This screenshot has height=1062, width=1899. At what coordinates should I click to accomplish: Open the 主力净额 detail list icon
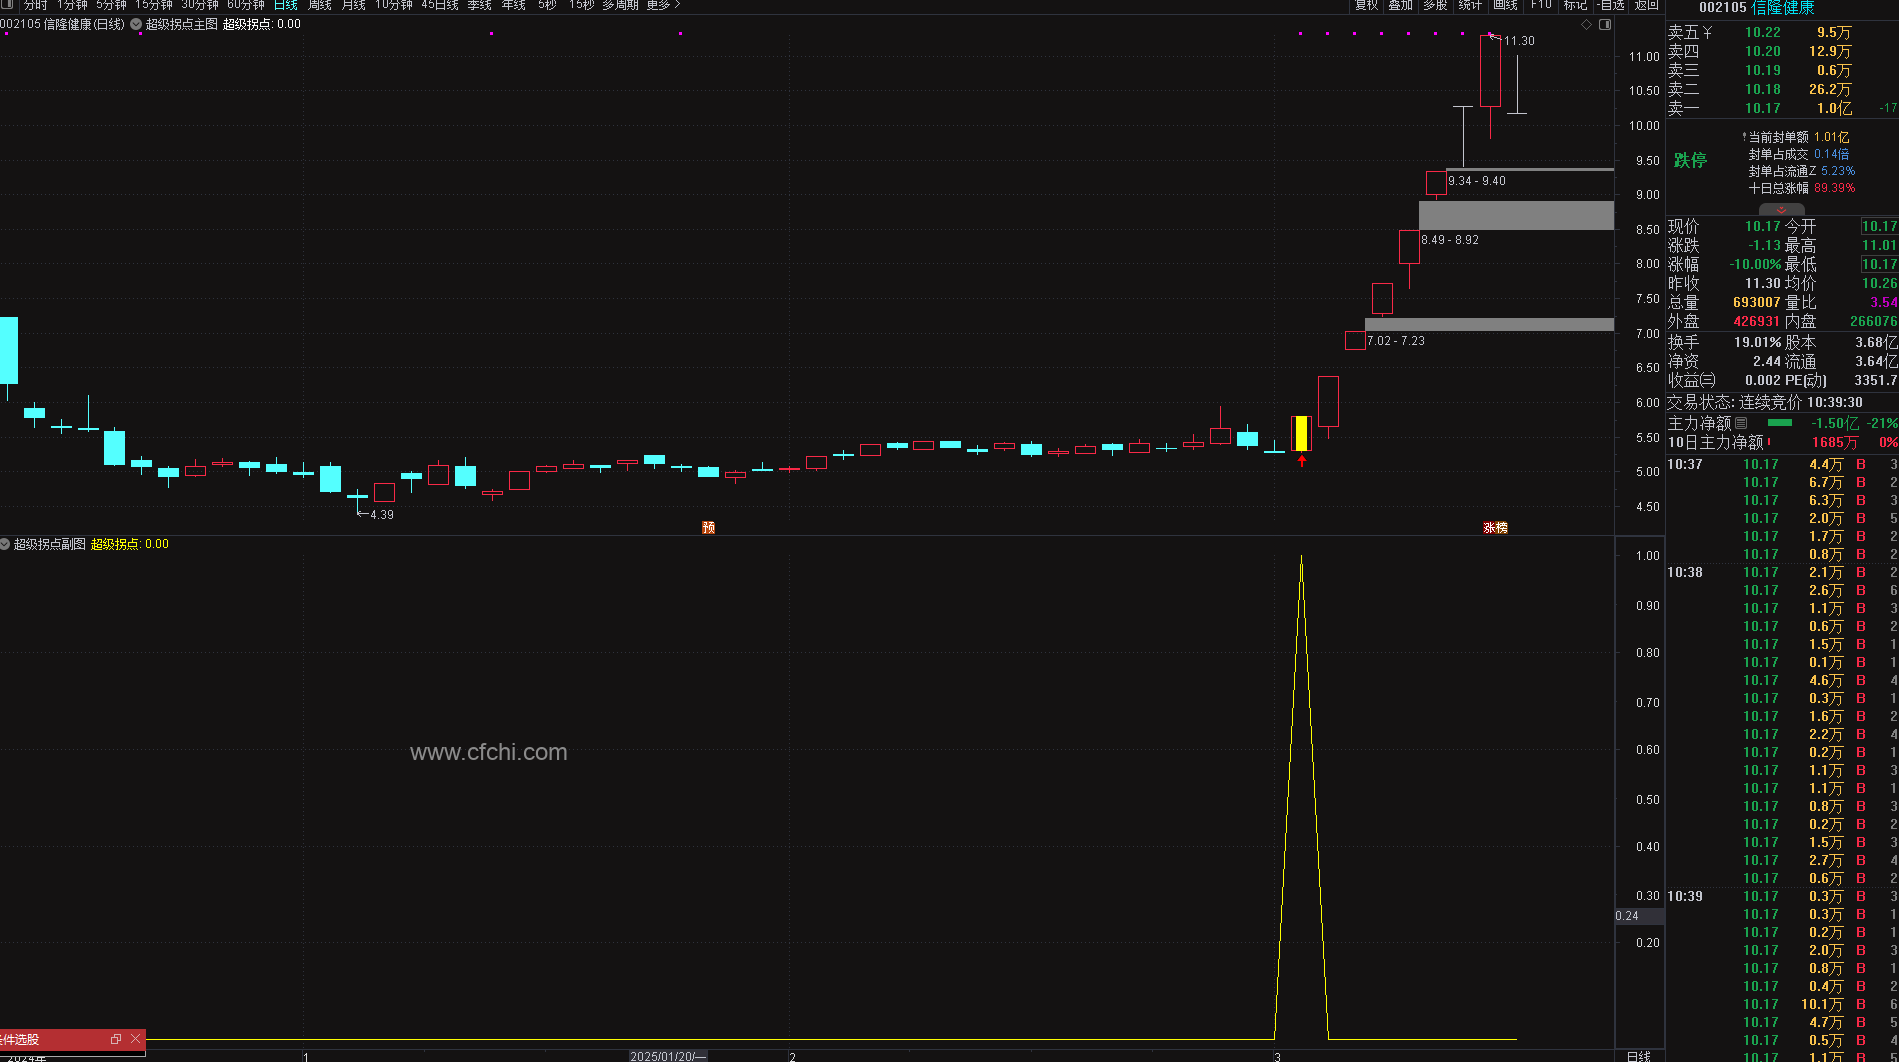coord(1741,423)
